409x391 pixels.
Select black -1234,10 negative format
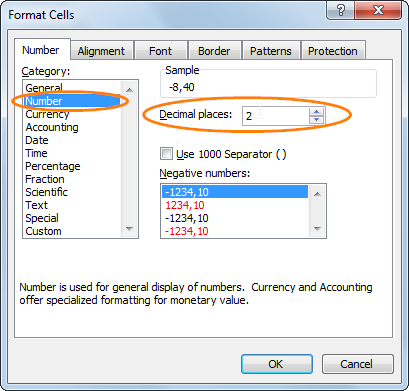[235, 218]
